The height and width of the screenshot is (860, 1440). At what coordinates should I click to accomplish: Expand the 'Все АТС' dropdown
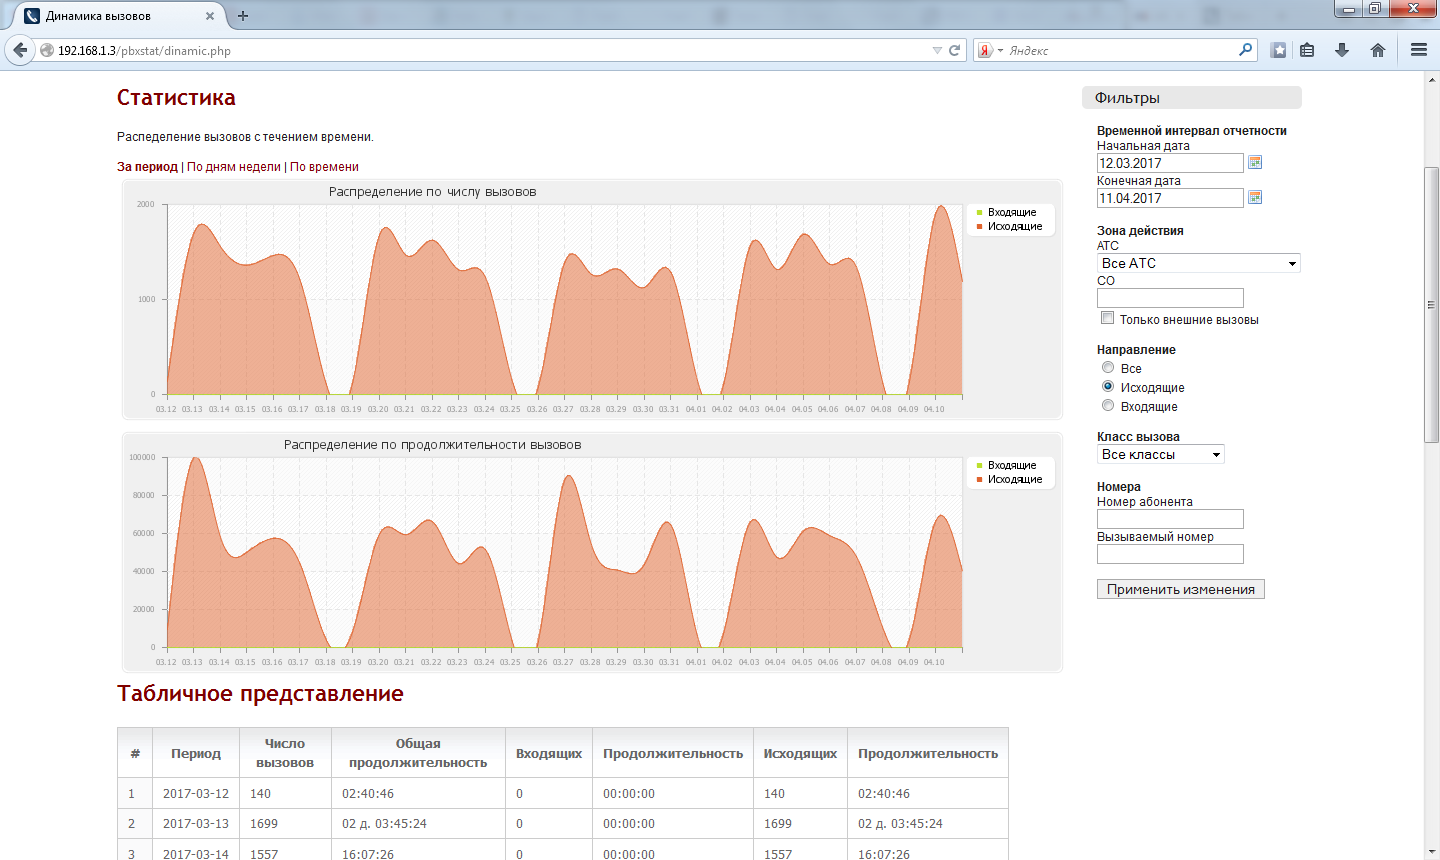click(x=1198, y=263)
